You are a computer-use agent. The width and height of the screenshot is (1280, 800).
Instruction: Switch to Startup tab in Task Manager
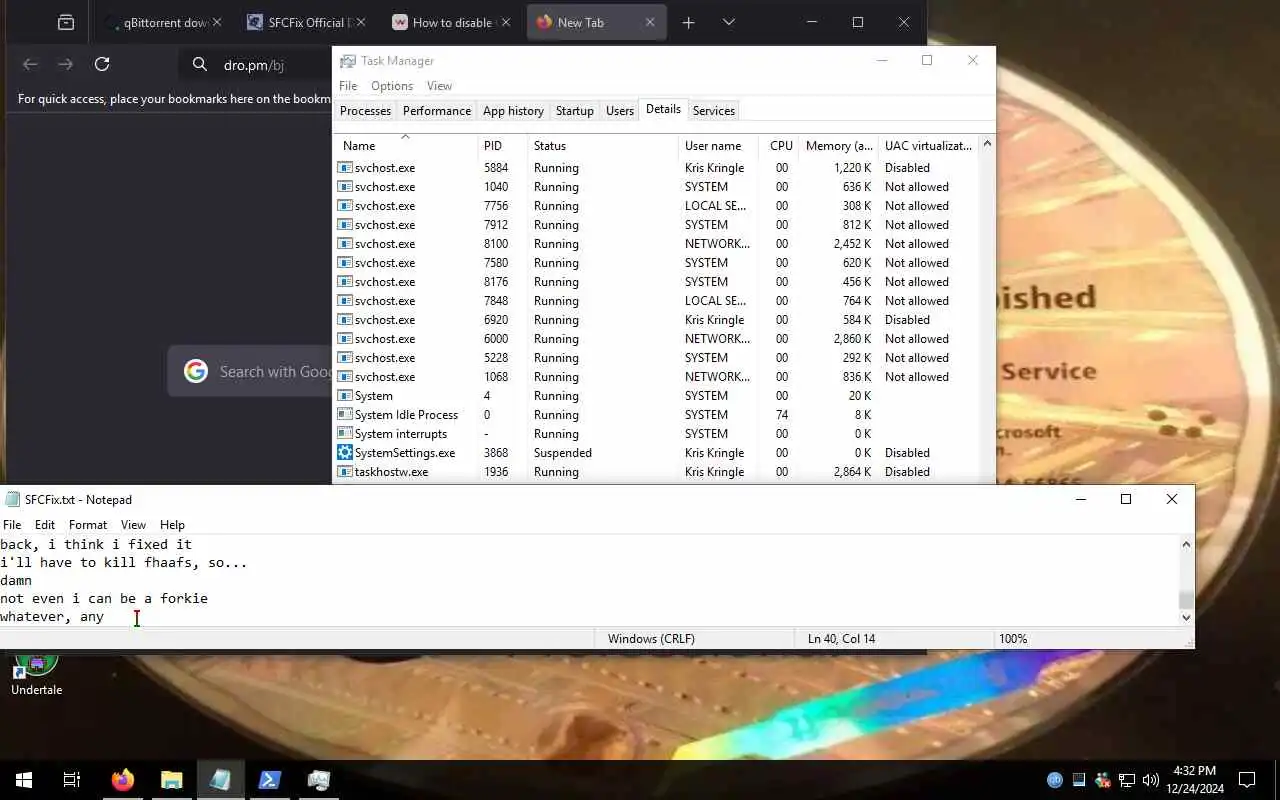click(x=575, y=111)
